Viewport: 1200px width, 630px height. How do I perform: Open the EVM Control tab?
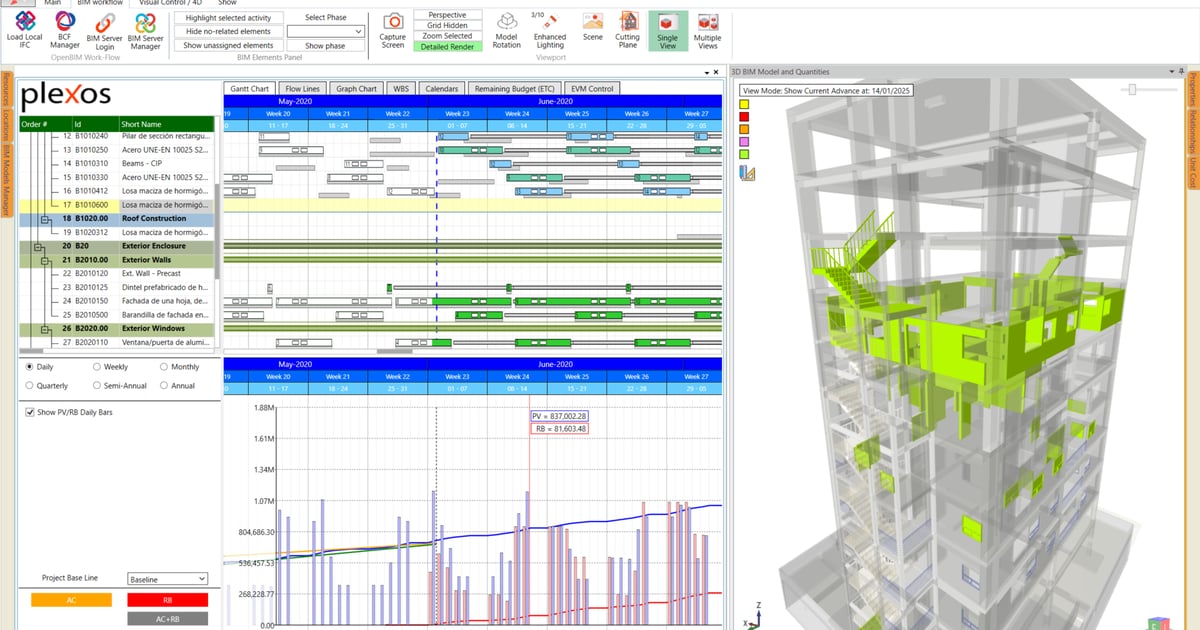point(590,88)
